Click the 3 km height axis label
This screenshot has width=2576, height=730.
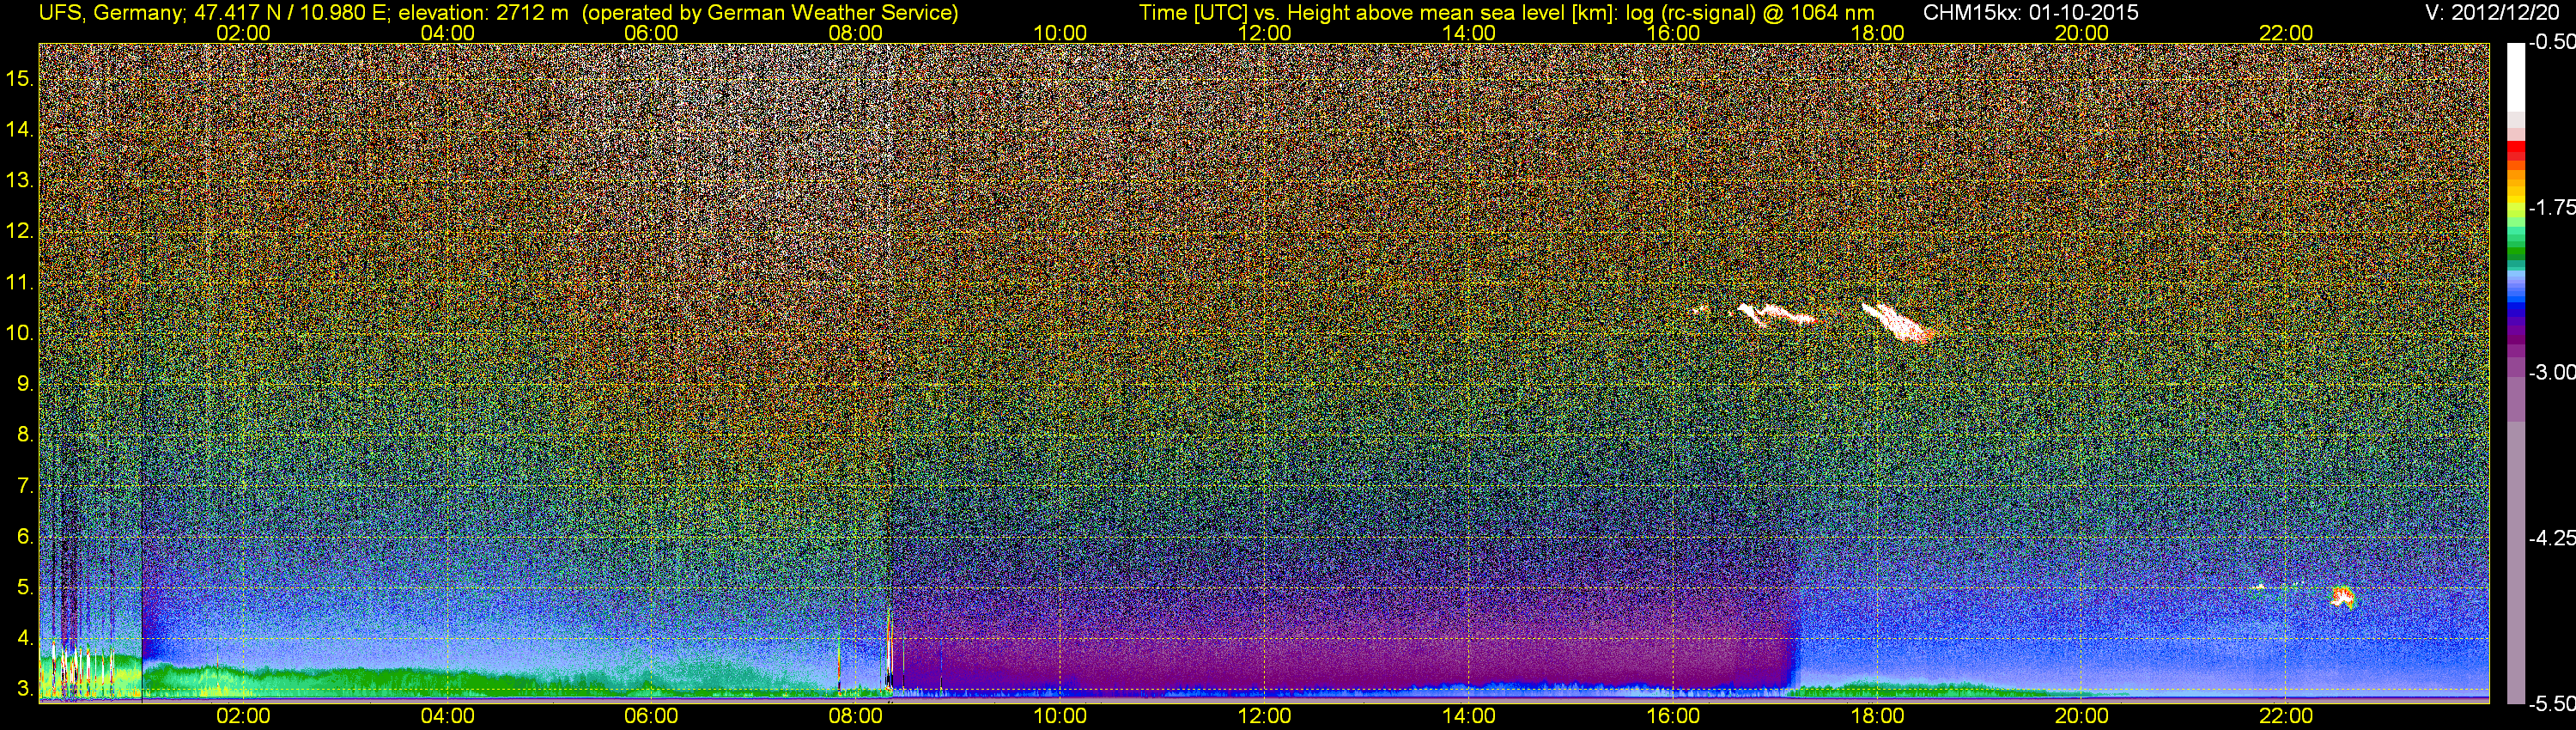24,689
